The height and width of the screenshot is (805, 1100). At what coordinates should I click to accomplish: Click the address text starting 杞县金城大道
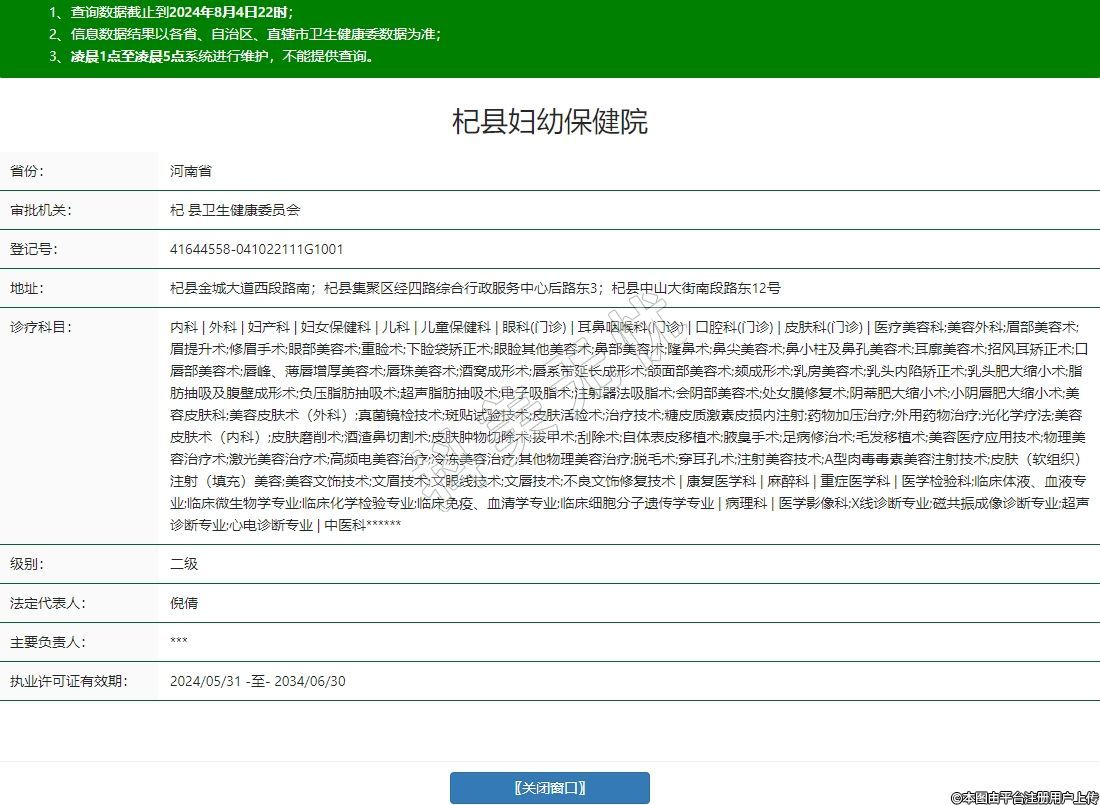(x=475, y=288)
